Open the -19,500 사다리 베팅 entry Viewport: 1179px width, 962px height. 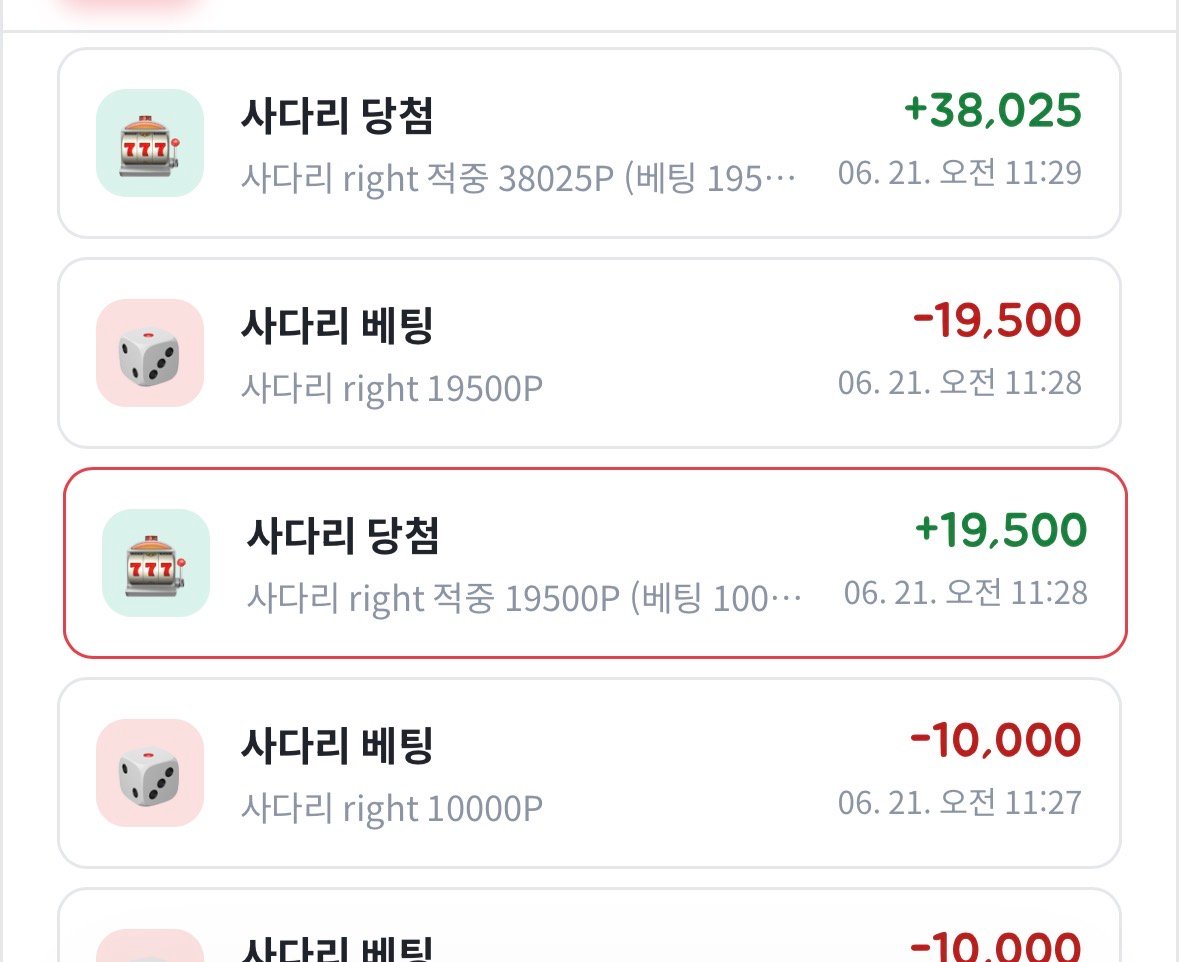pos(590,353)
